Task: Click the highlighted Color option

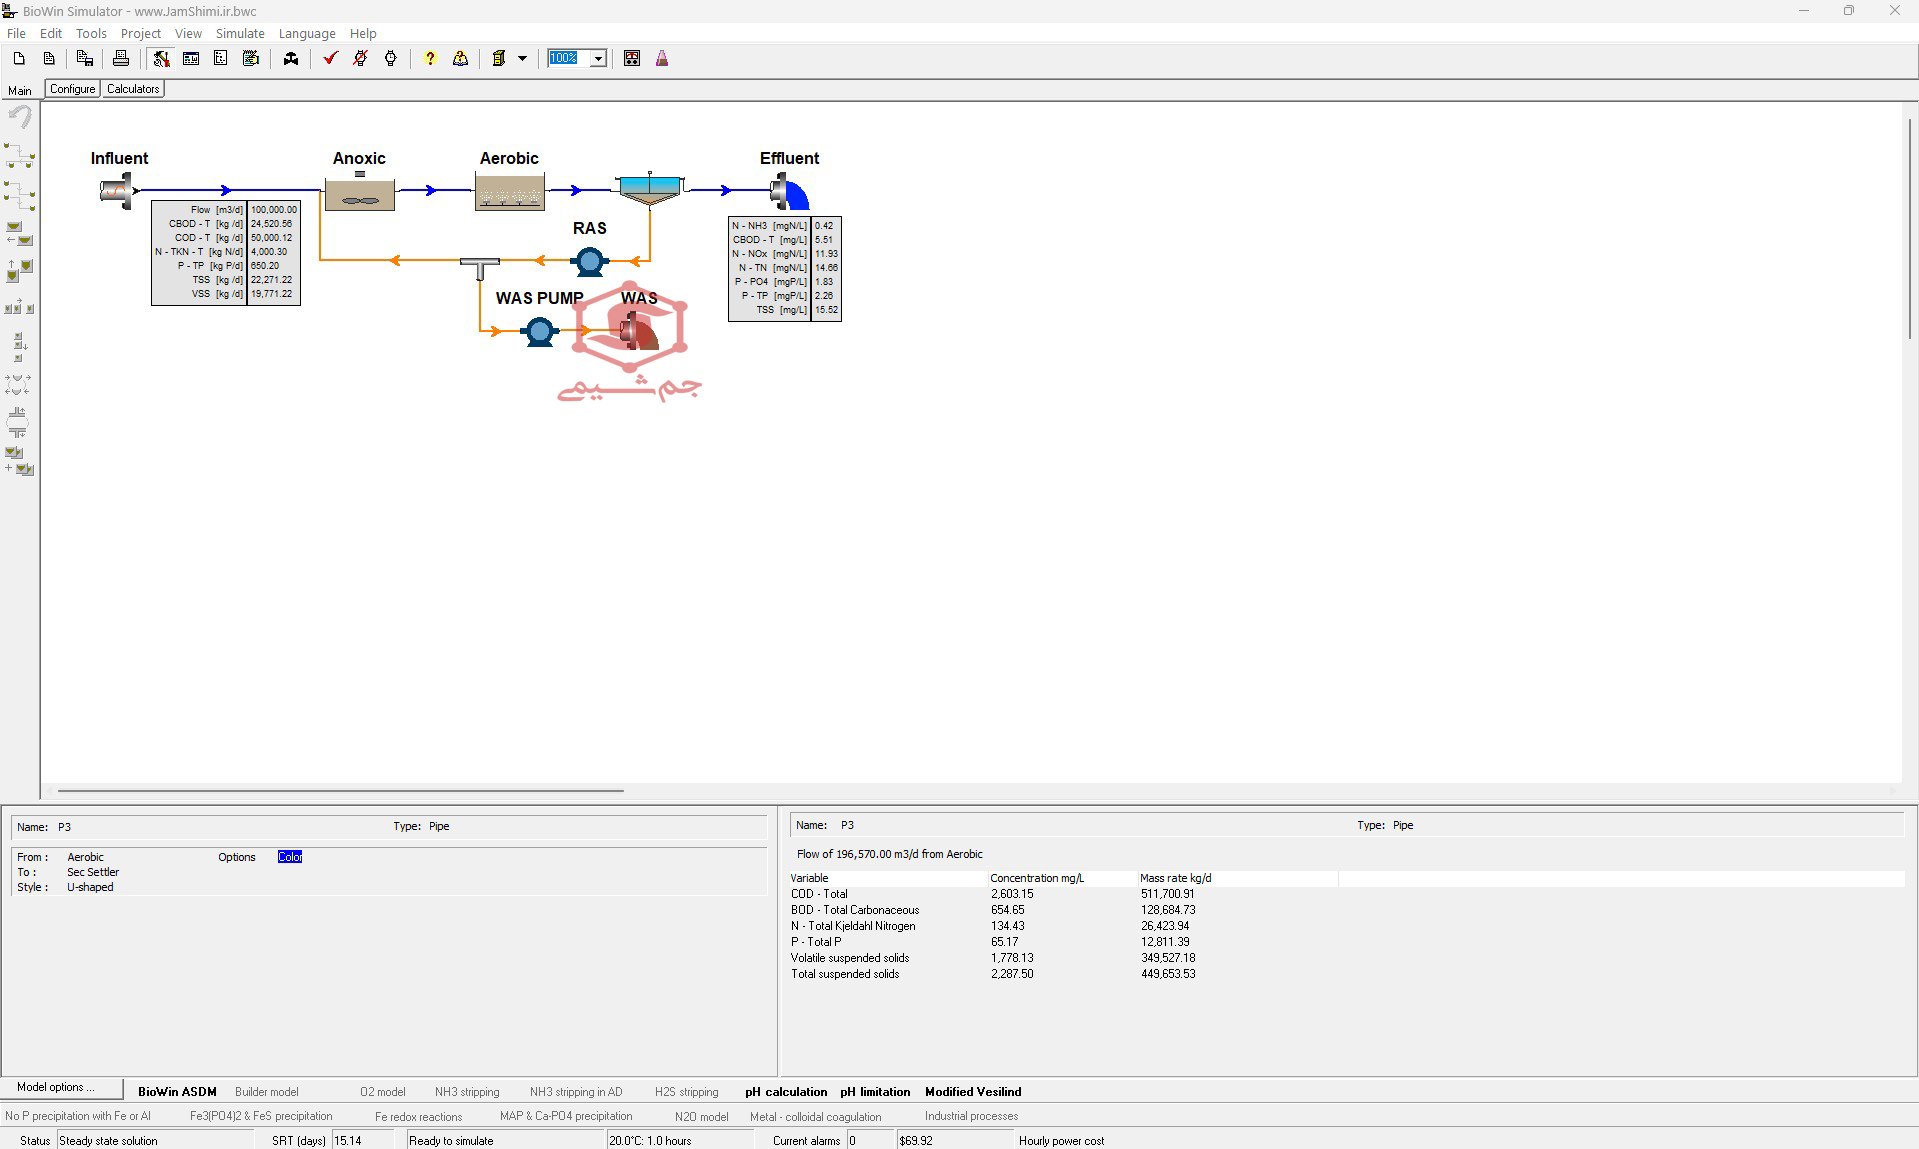Action: click(290, 857)
